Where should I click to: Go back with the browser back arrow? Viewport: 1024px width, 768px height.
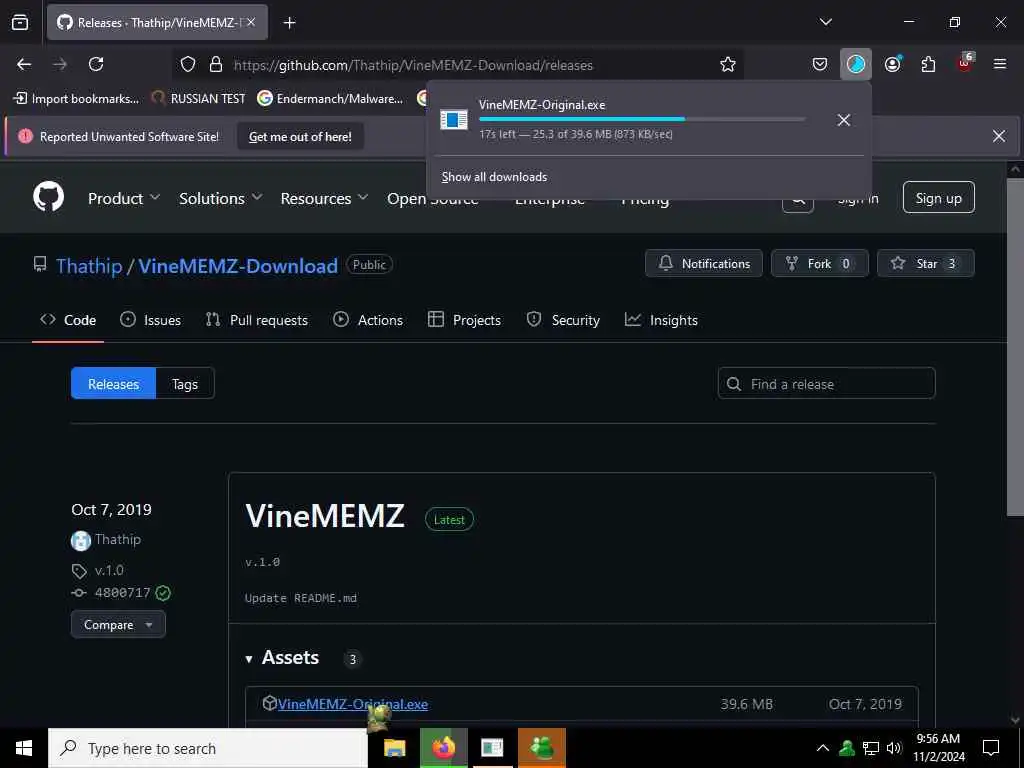24,64
